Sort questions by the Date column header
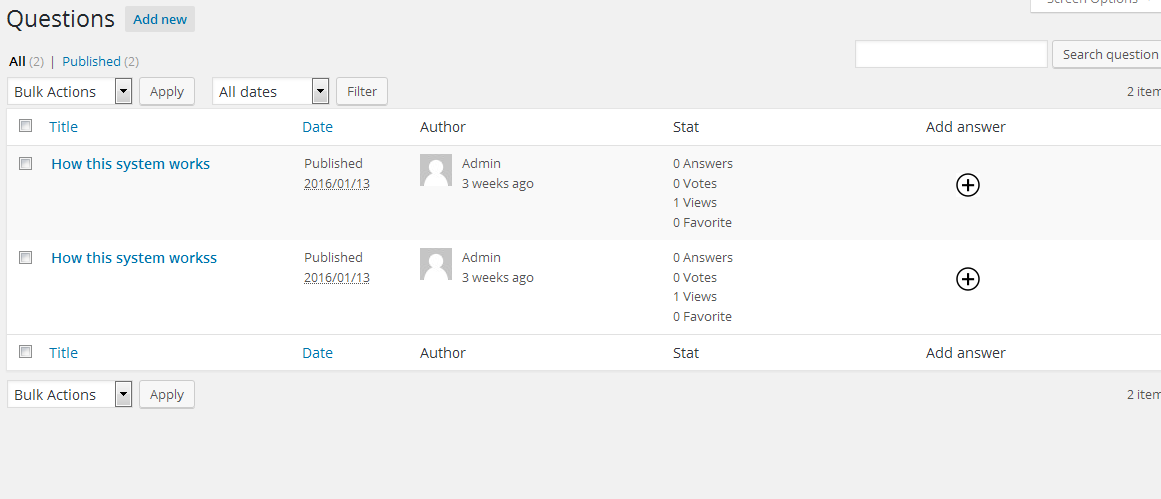 [317, 127]
